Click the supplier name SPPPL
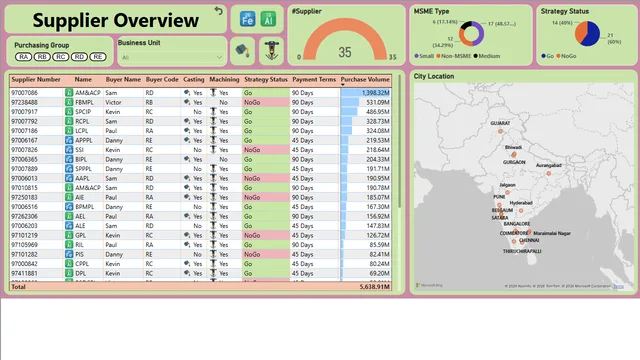Image resolution: width=640 pixels, height=360 pixels. click(83, 169)
